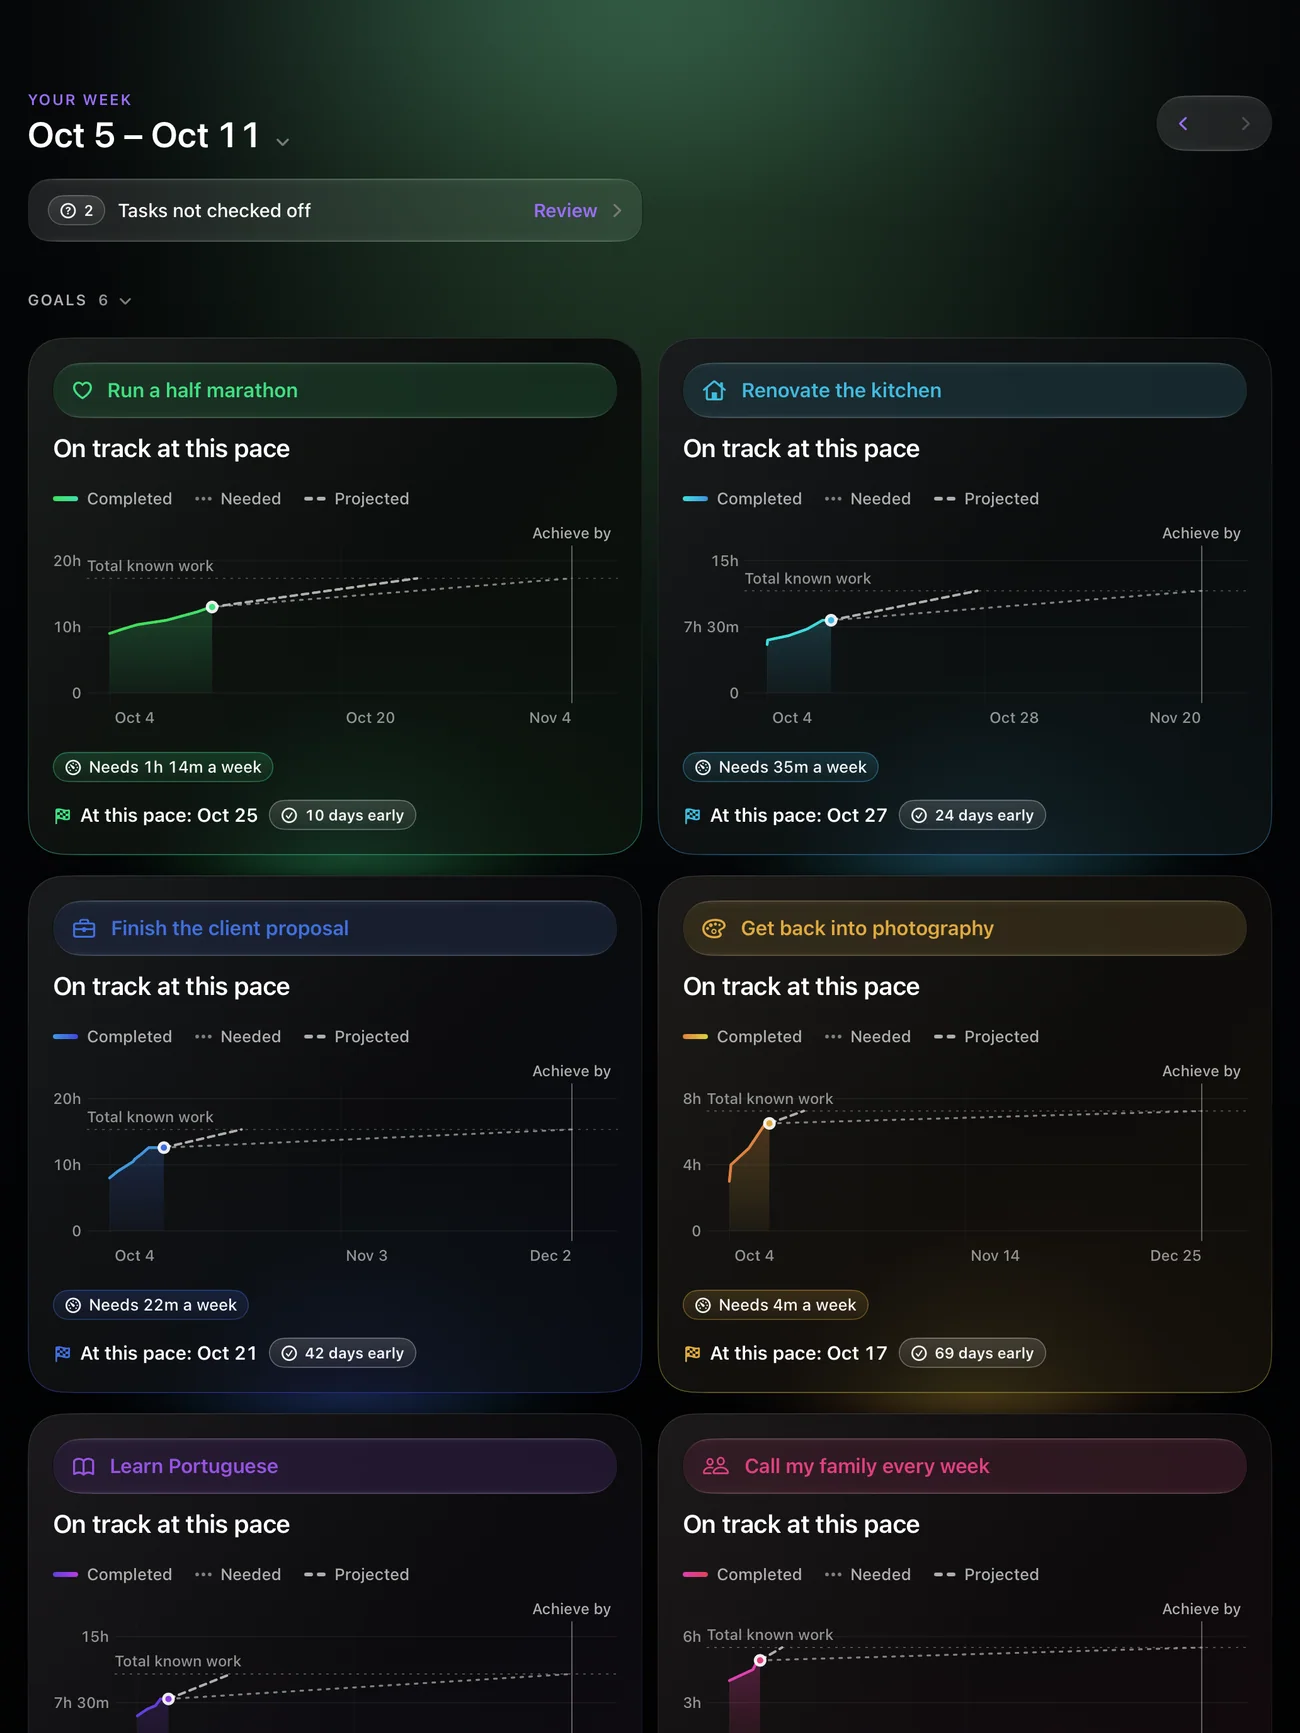Open the week range dropdown chevron
Screen dimensions: 1300x1733
(x=283, y=142)
